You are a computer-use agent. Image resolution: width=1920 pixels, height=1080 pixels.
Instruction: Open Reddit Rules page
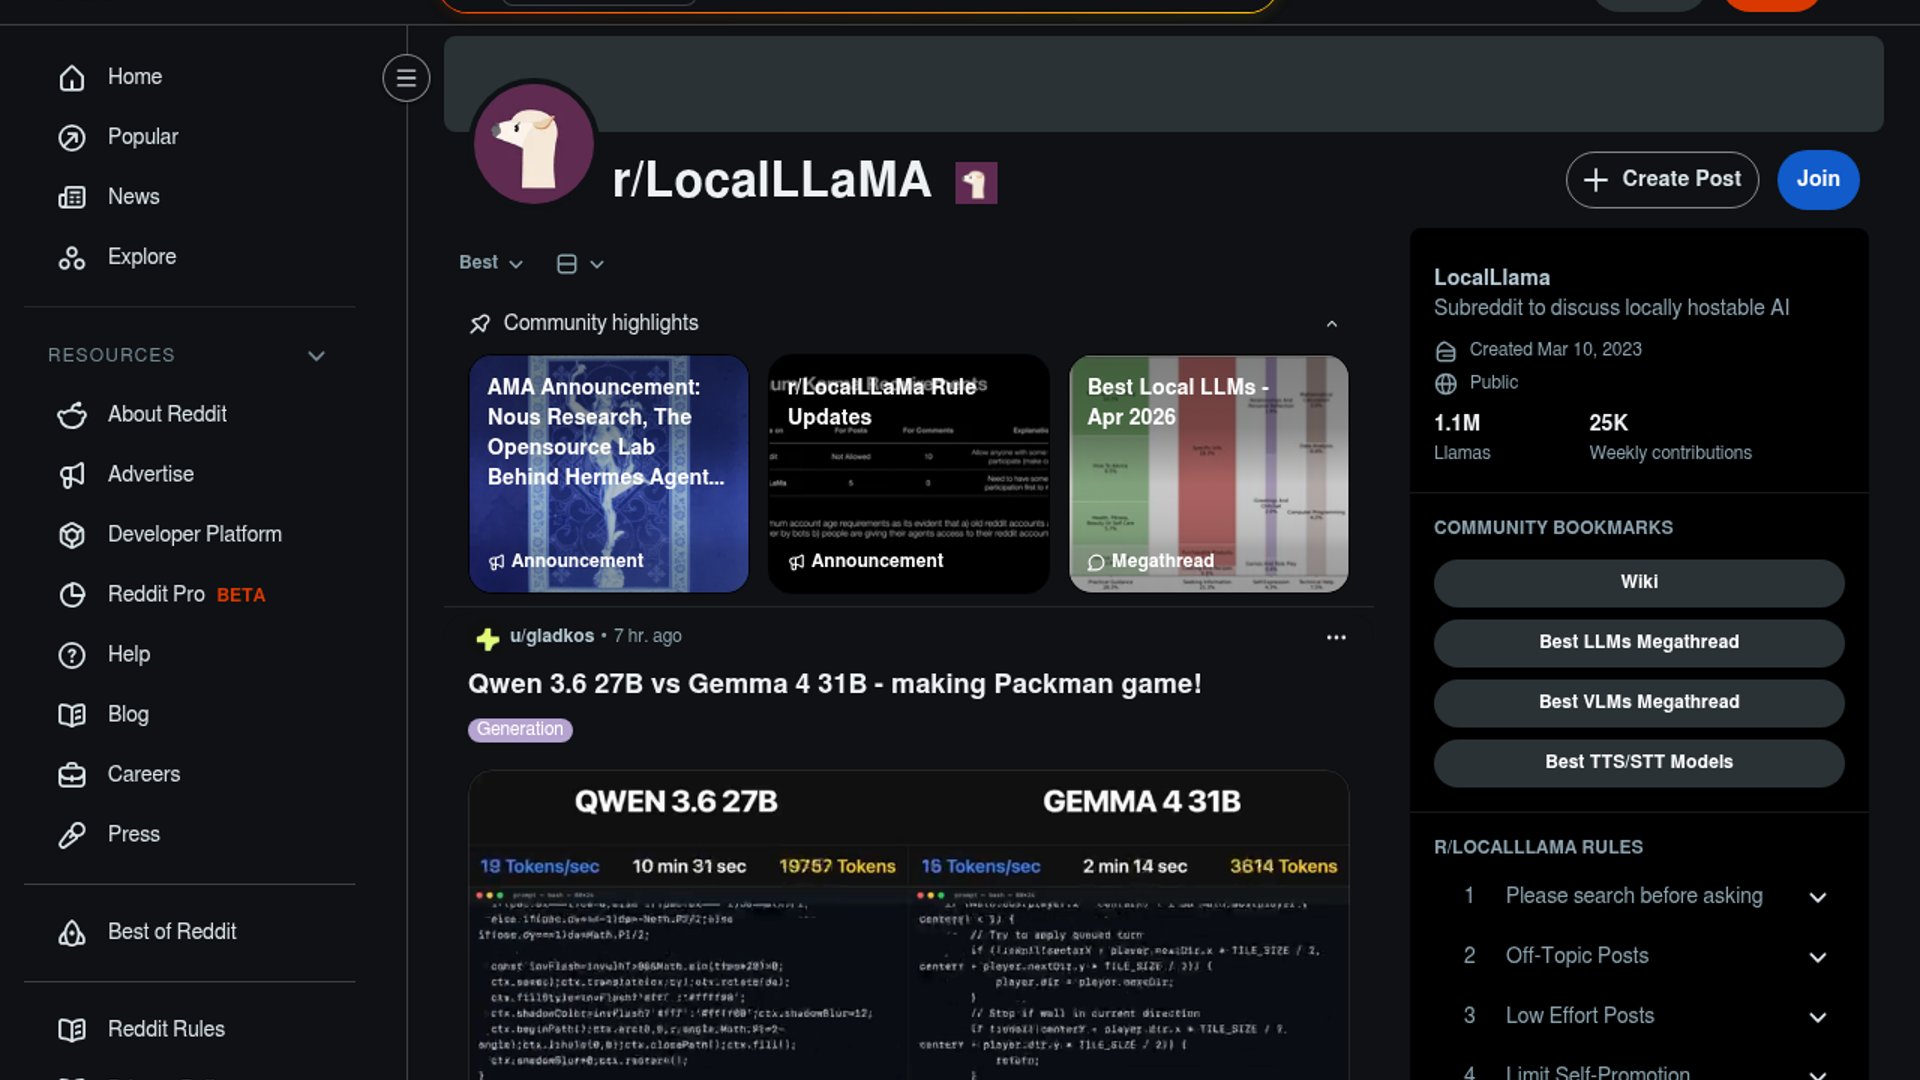pos(166,1029)
